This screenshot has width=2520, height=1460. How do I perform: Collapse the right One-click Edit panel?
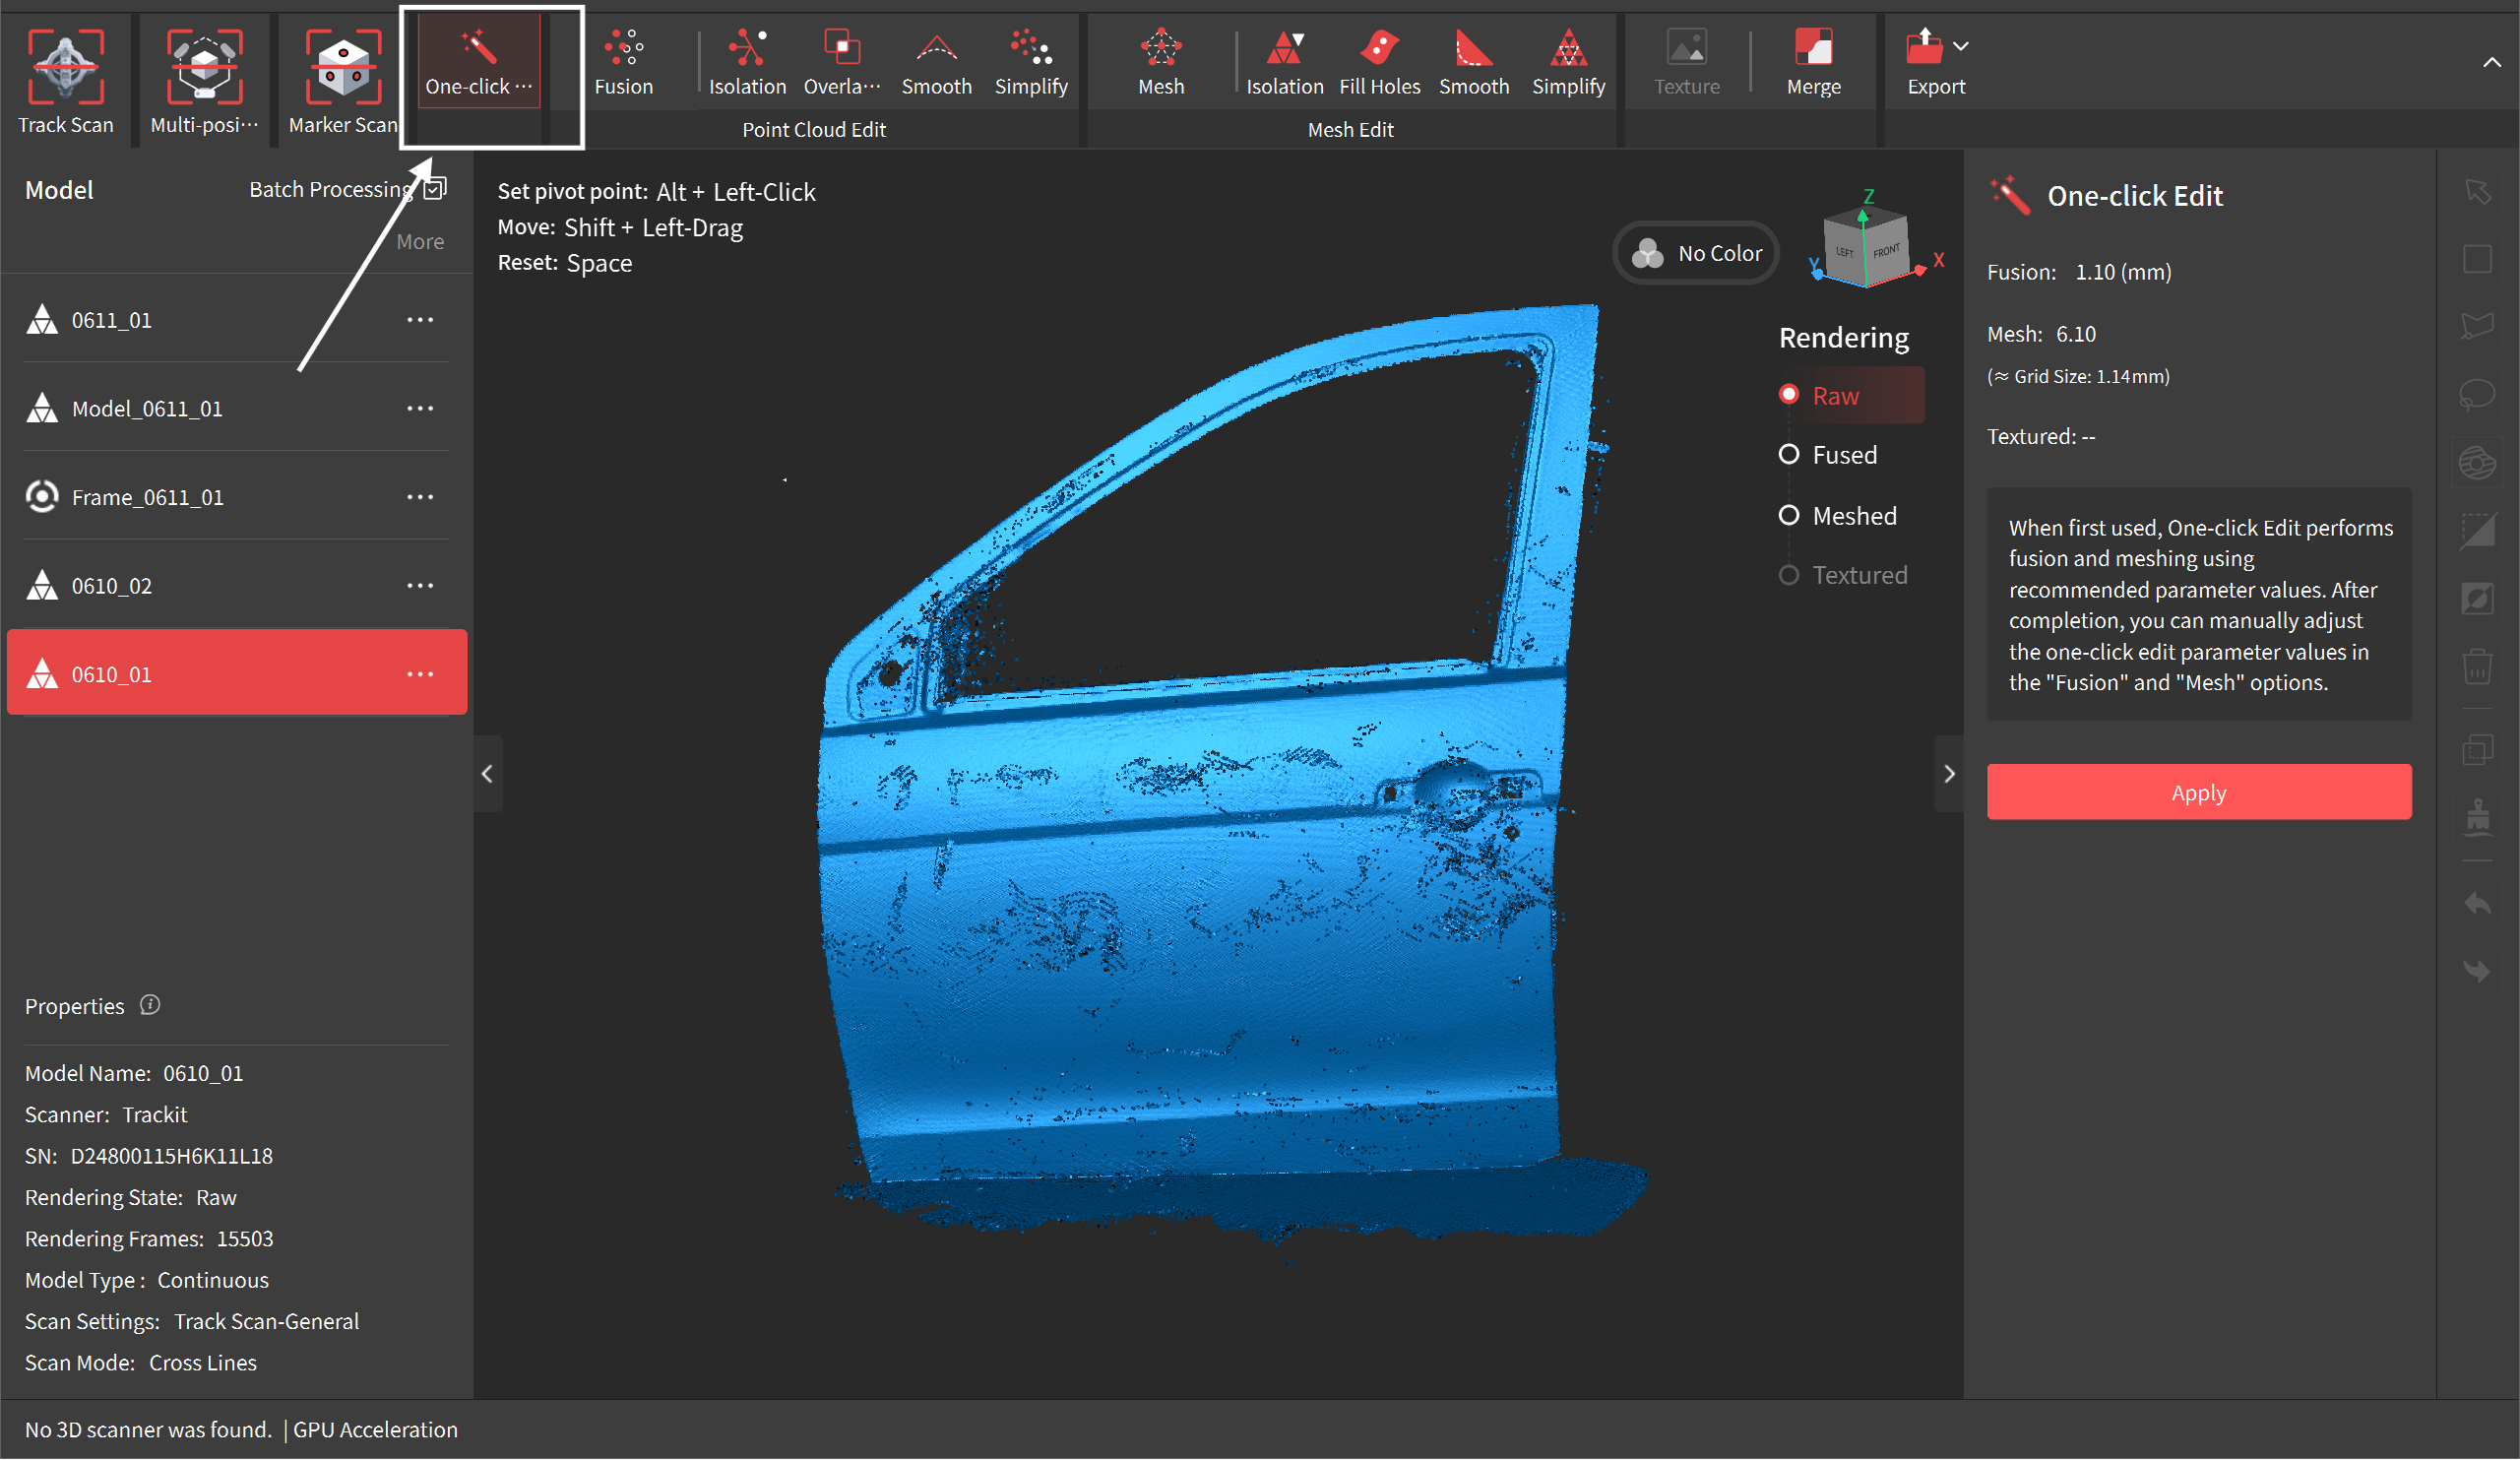tap(1949, 774)
